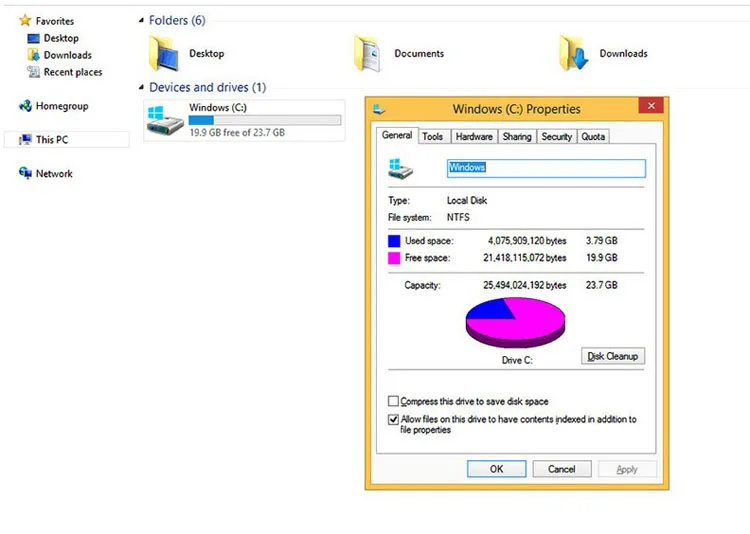This screenshot has width=750, height=534.
Task: Click the '21,418,115,072 bytes' value
Action: pyautogui.click(x=525, y=258)
